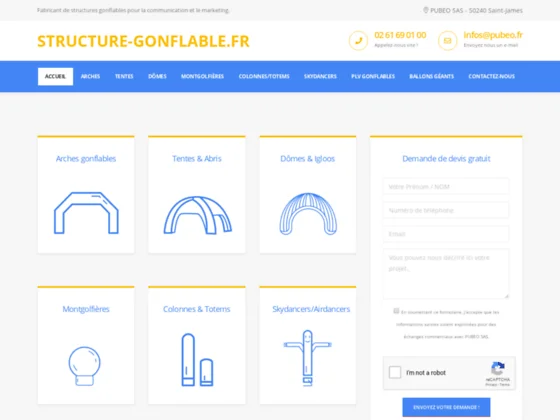
Task: Open the Tentes & Abris title link
Action: pyautogui.click(x=197, y=159)
